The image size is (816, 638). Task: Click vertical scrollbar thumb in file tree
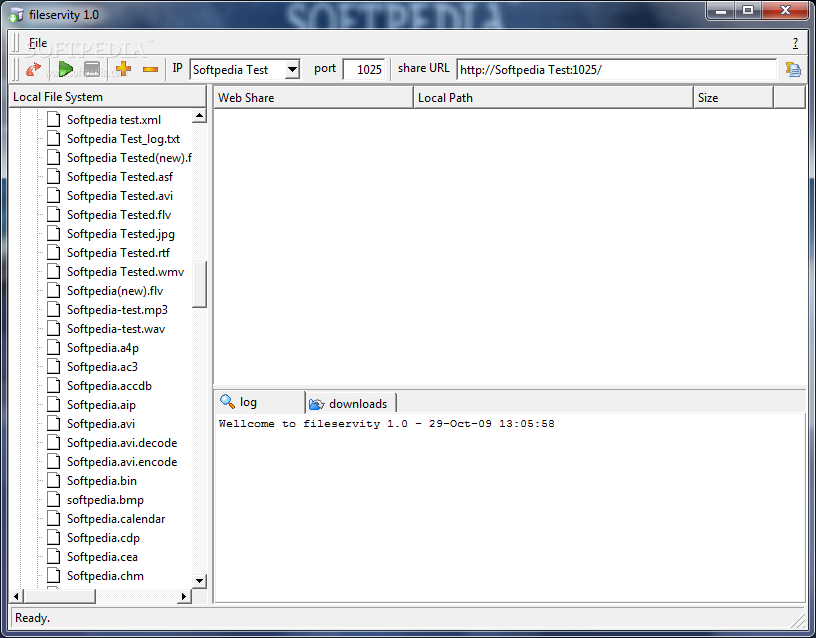(x=199, y=284)
